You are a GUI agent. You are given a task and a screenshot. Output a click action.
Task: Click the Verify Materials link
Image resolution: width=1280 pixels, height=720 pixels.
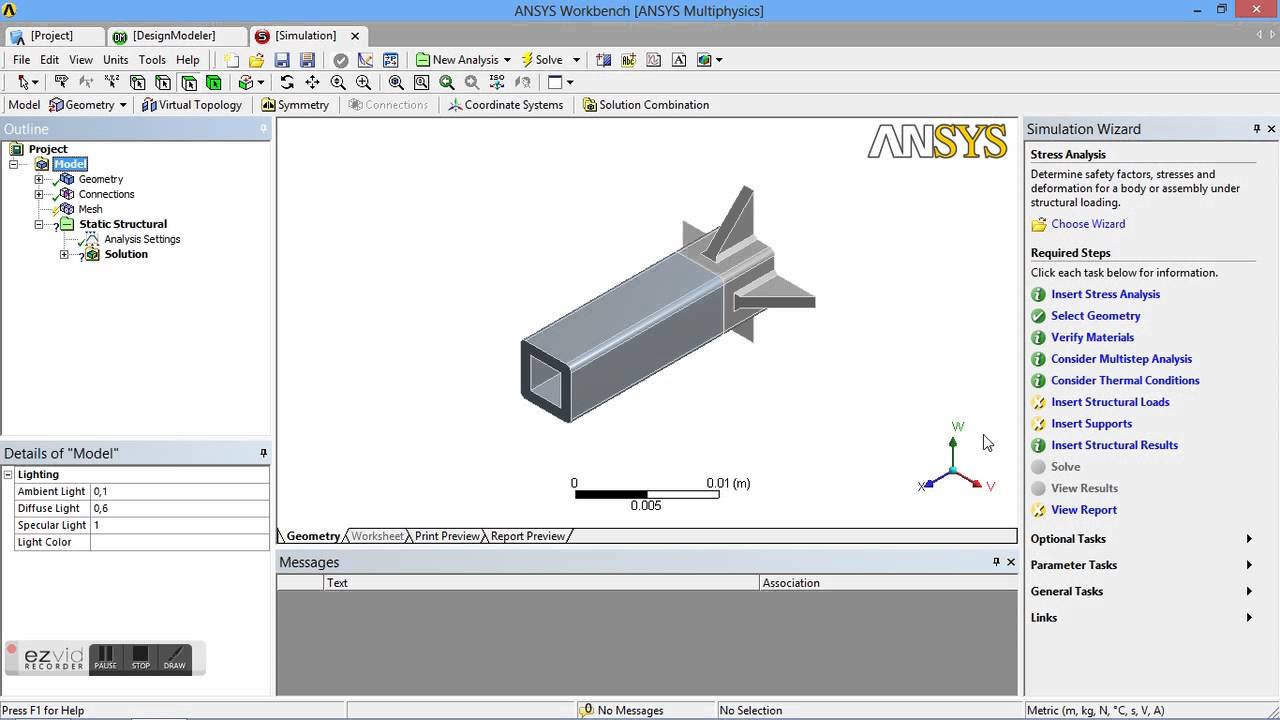(1092, 338)
